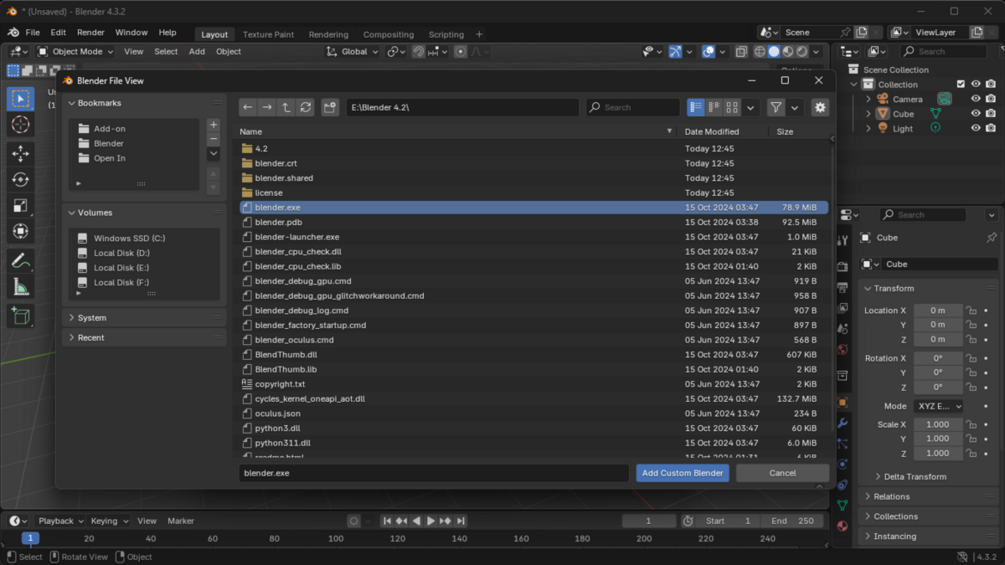This screenshot has width=1005, height=565.
Task: Switch to Compositing workspace tab
Action: click(388, 35)
